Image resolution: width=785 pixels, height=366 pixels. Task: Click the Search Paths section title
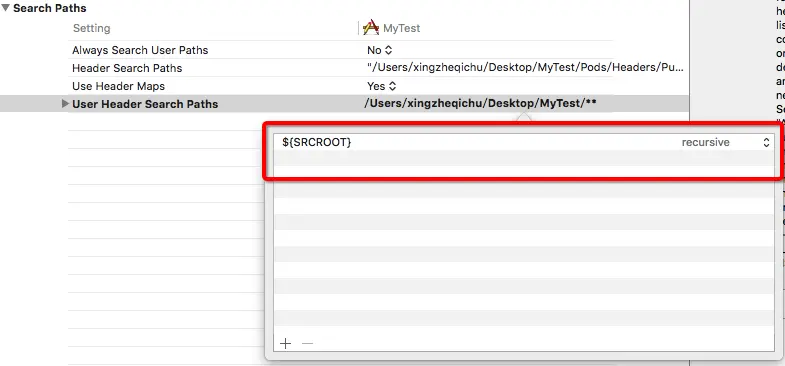coord(50,8)
